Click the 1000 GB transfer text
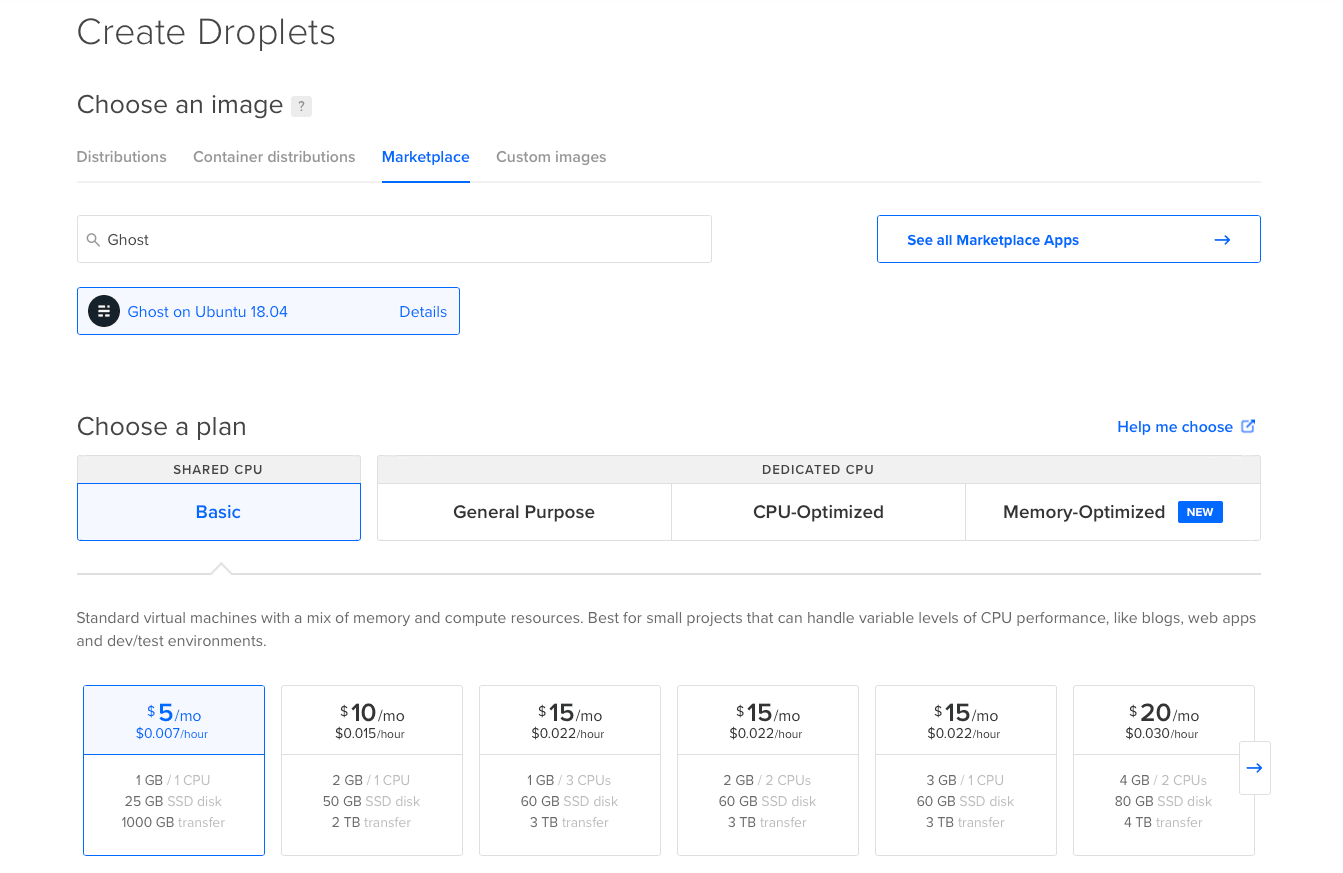The image size is (1343, 873). tap(174, 822)
